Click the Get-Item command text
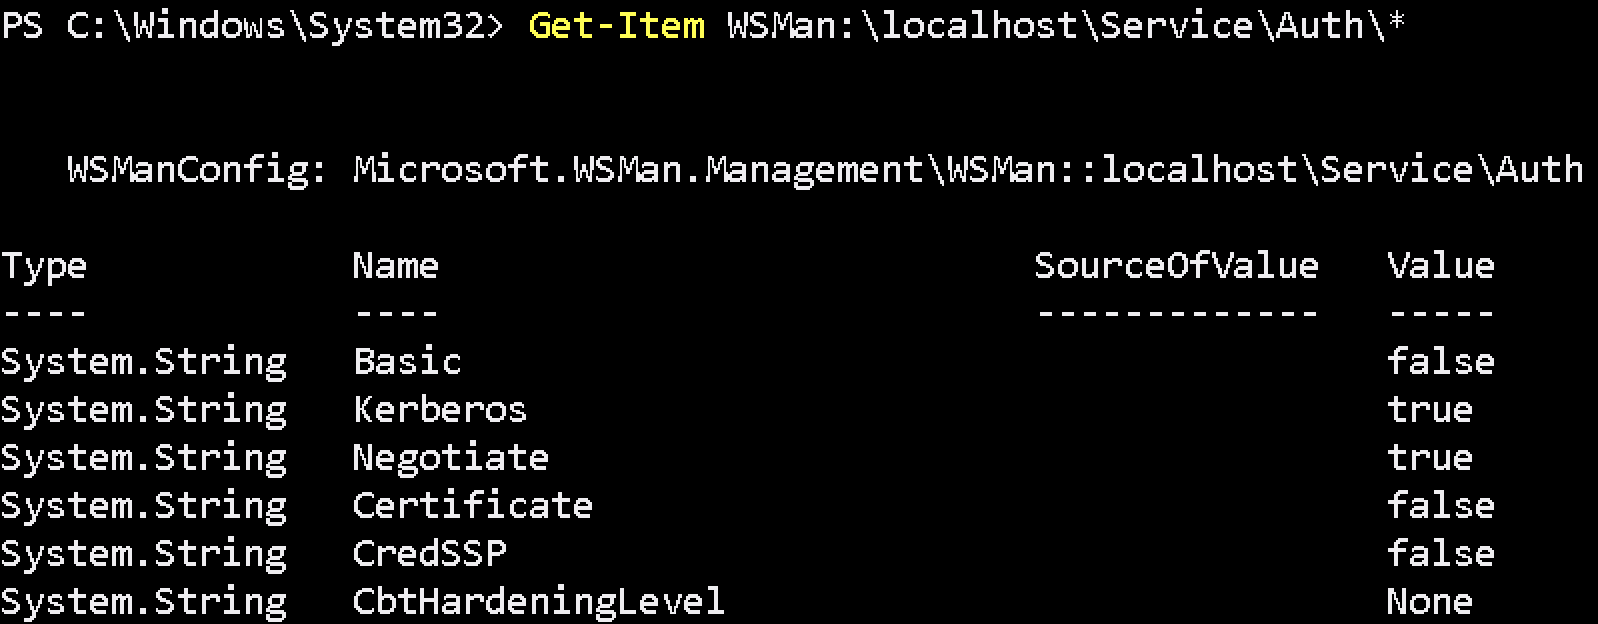Image resolution: width=1598 pixels, height=624 pixels. (x=615, y=25)
